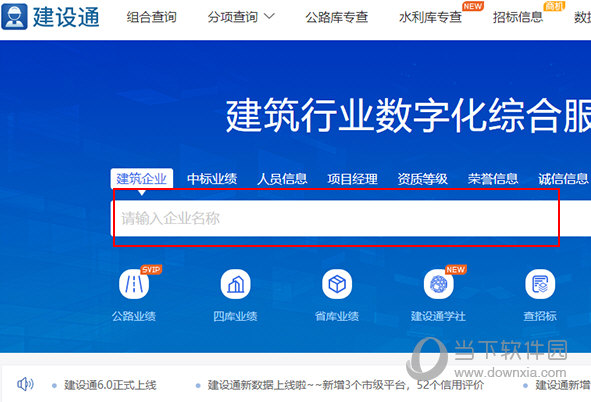
Task: Click the announcement speaker icon
Action: (x=25, y=384)
